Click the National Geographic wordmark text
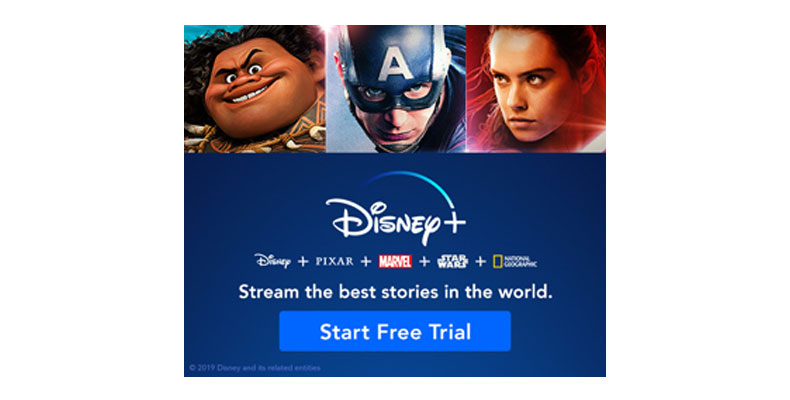 pos(520,262)
